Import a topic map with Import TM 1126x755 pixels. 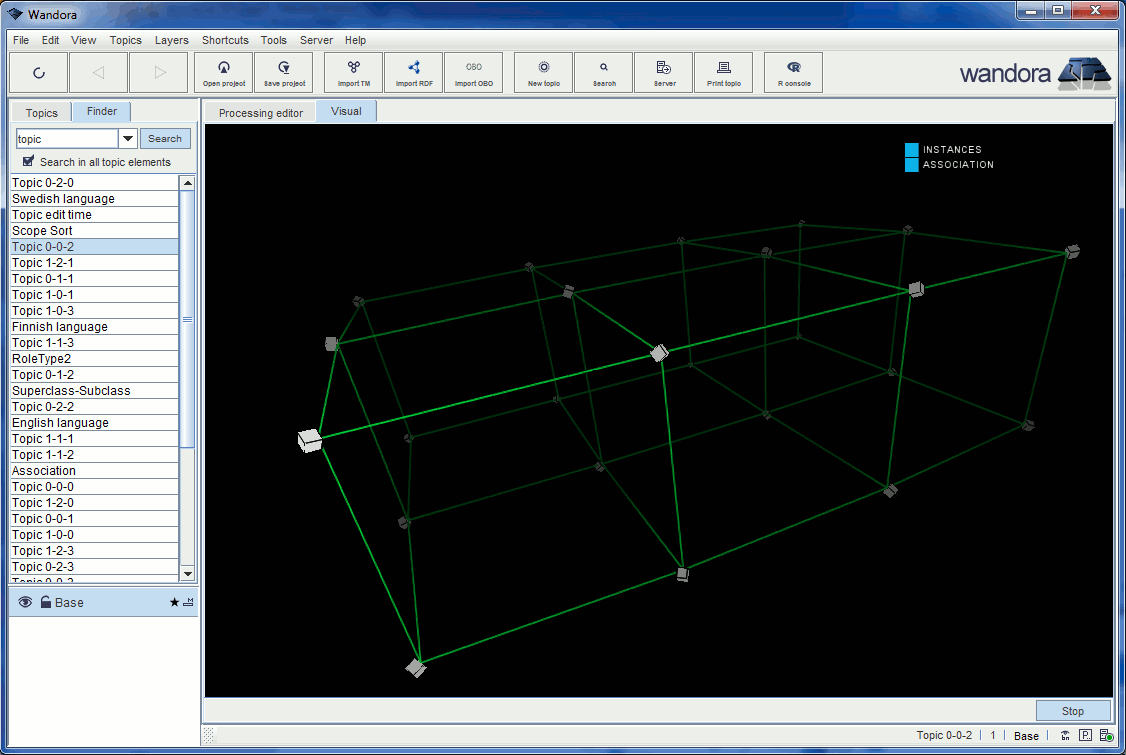coord(352,72)
